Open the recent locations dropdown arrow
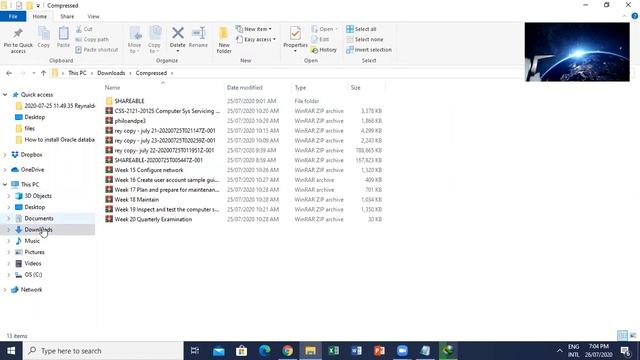The width and height of the screenshot is (640, 360). point(33,73)
